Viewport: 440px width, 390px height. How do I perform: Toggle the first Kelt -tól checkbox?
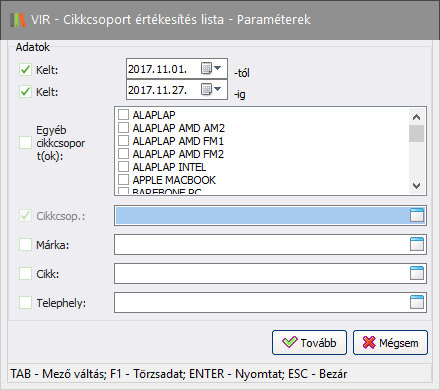(25, 70)
